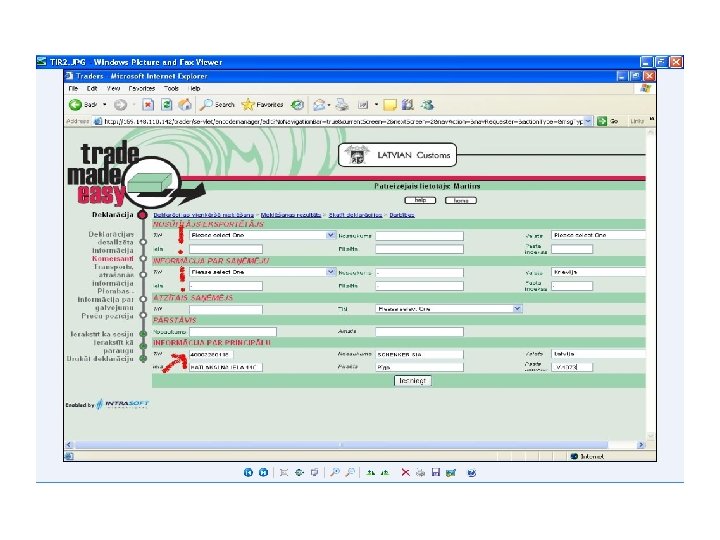Go to previous image in Picture Viewer
The image size is (720, 540).
(248, 472)
